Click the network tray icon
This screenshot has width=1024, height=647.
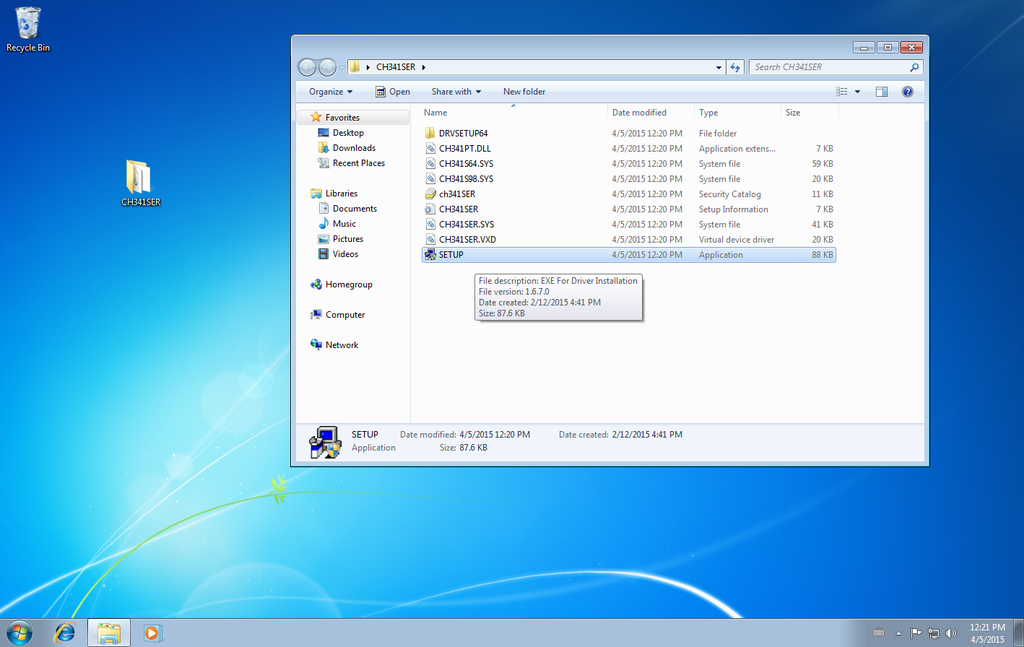[934, 633]
